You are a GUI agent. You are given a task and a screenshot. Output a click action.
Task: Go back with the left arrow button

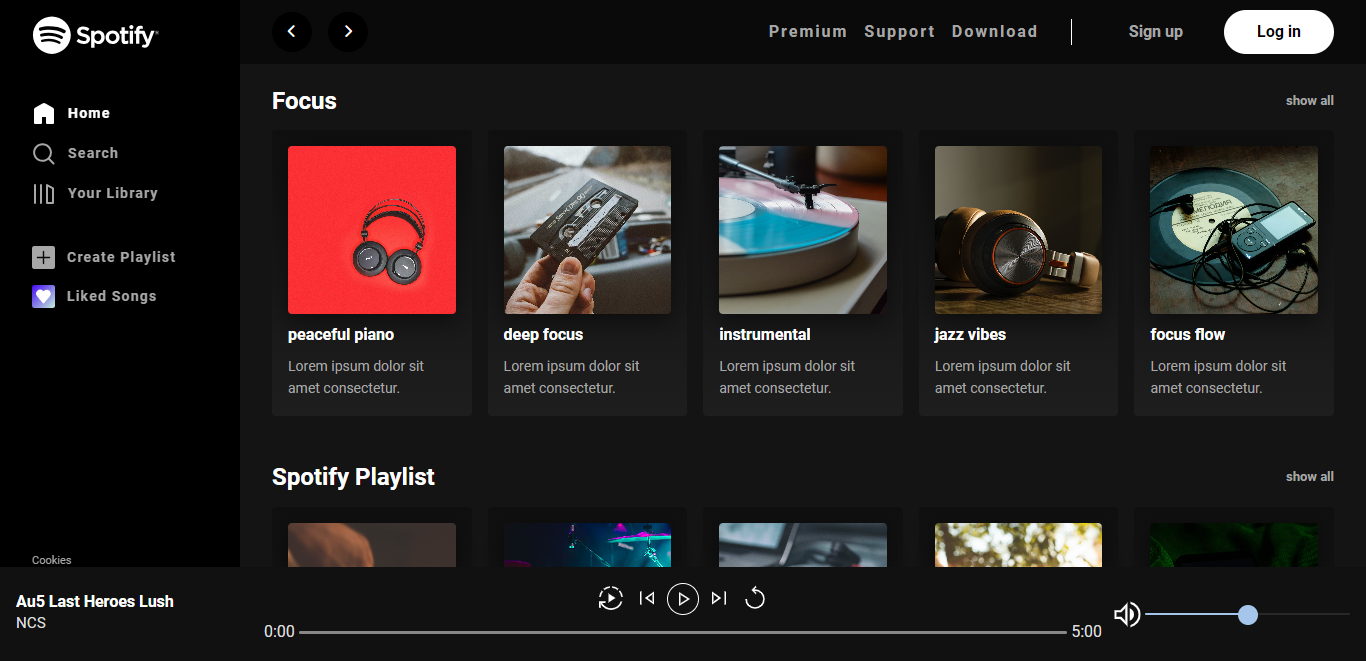tap(292, 31)
